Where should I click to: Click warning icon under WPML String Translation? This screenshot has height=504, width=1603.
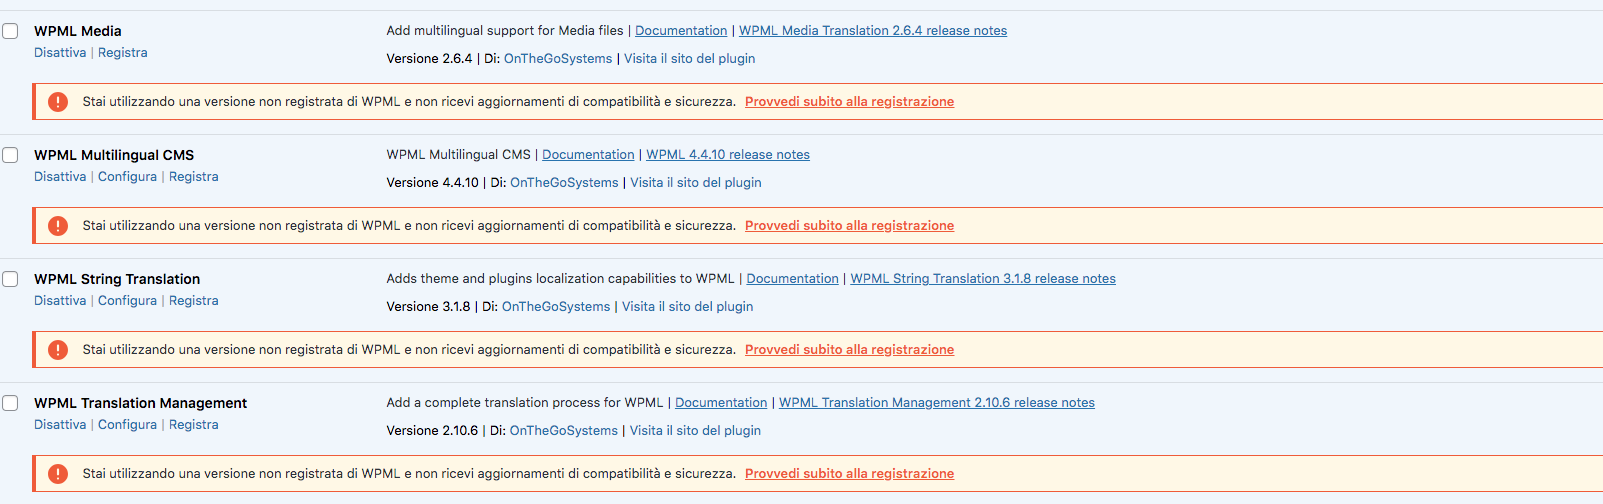pos(58,350)
